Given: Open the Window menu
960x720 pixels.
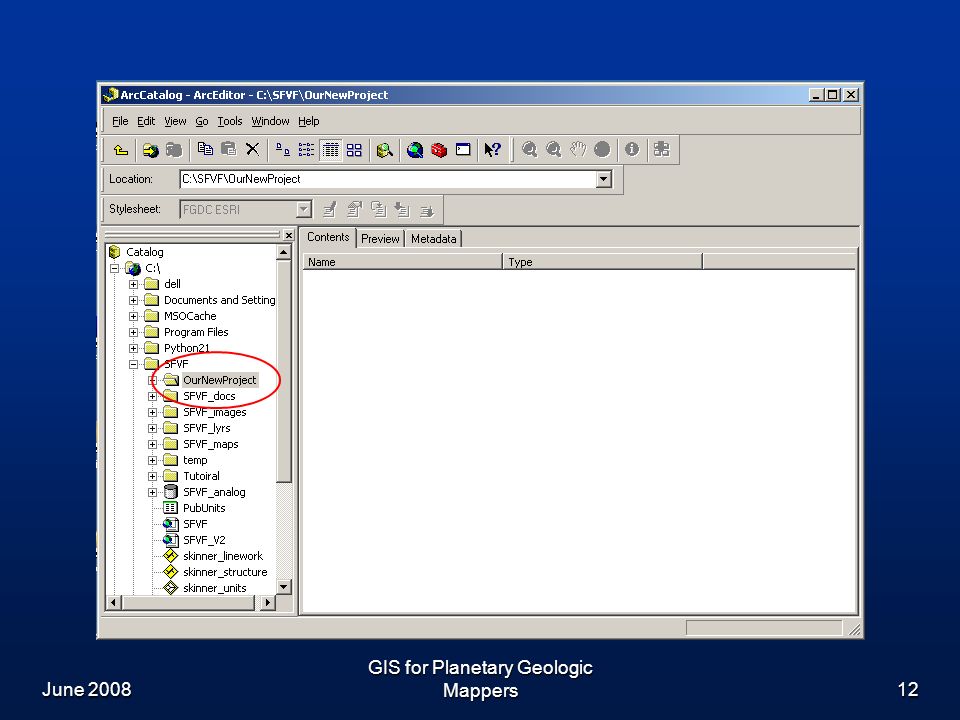Looking at the screenshot, I should tap(270, 121).
